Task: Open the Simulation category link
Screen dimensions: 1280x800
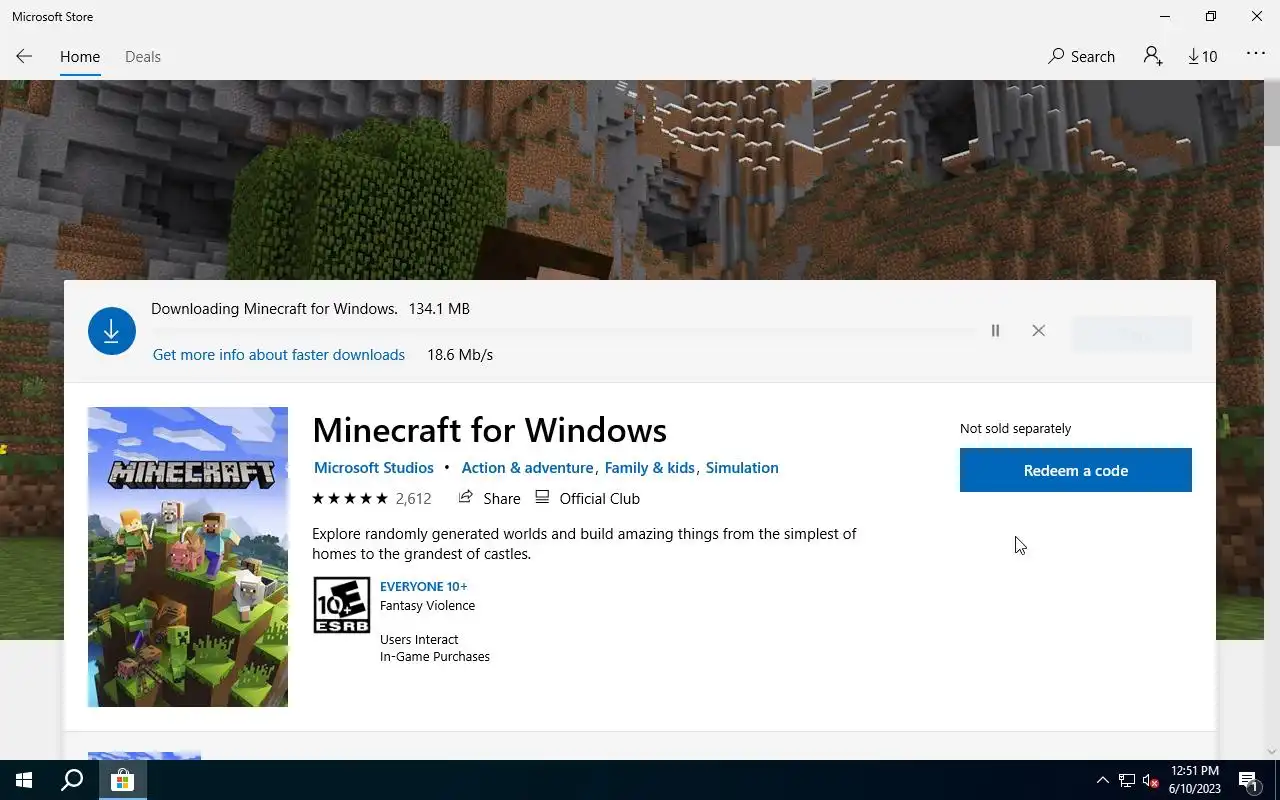Action: pos(742,468)
